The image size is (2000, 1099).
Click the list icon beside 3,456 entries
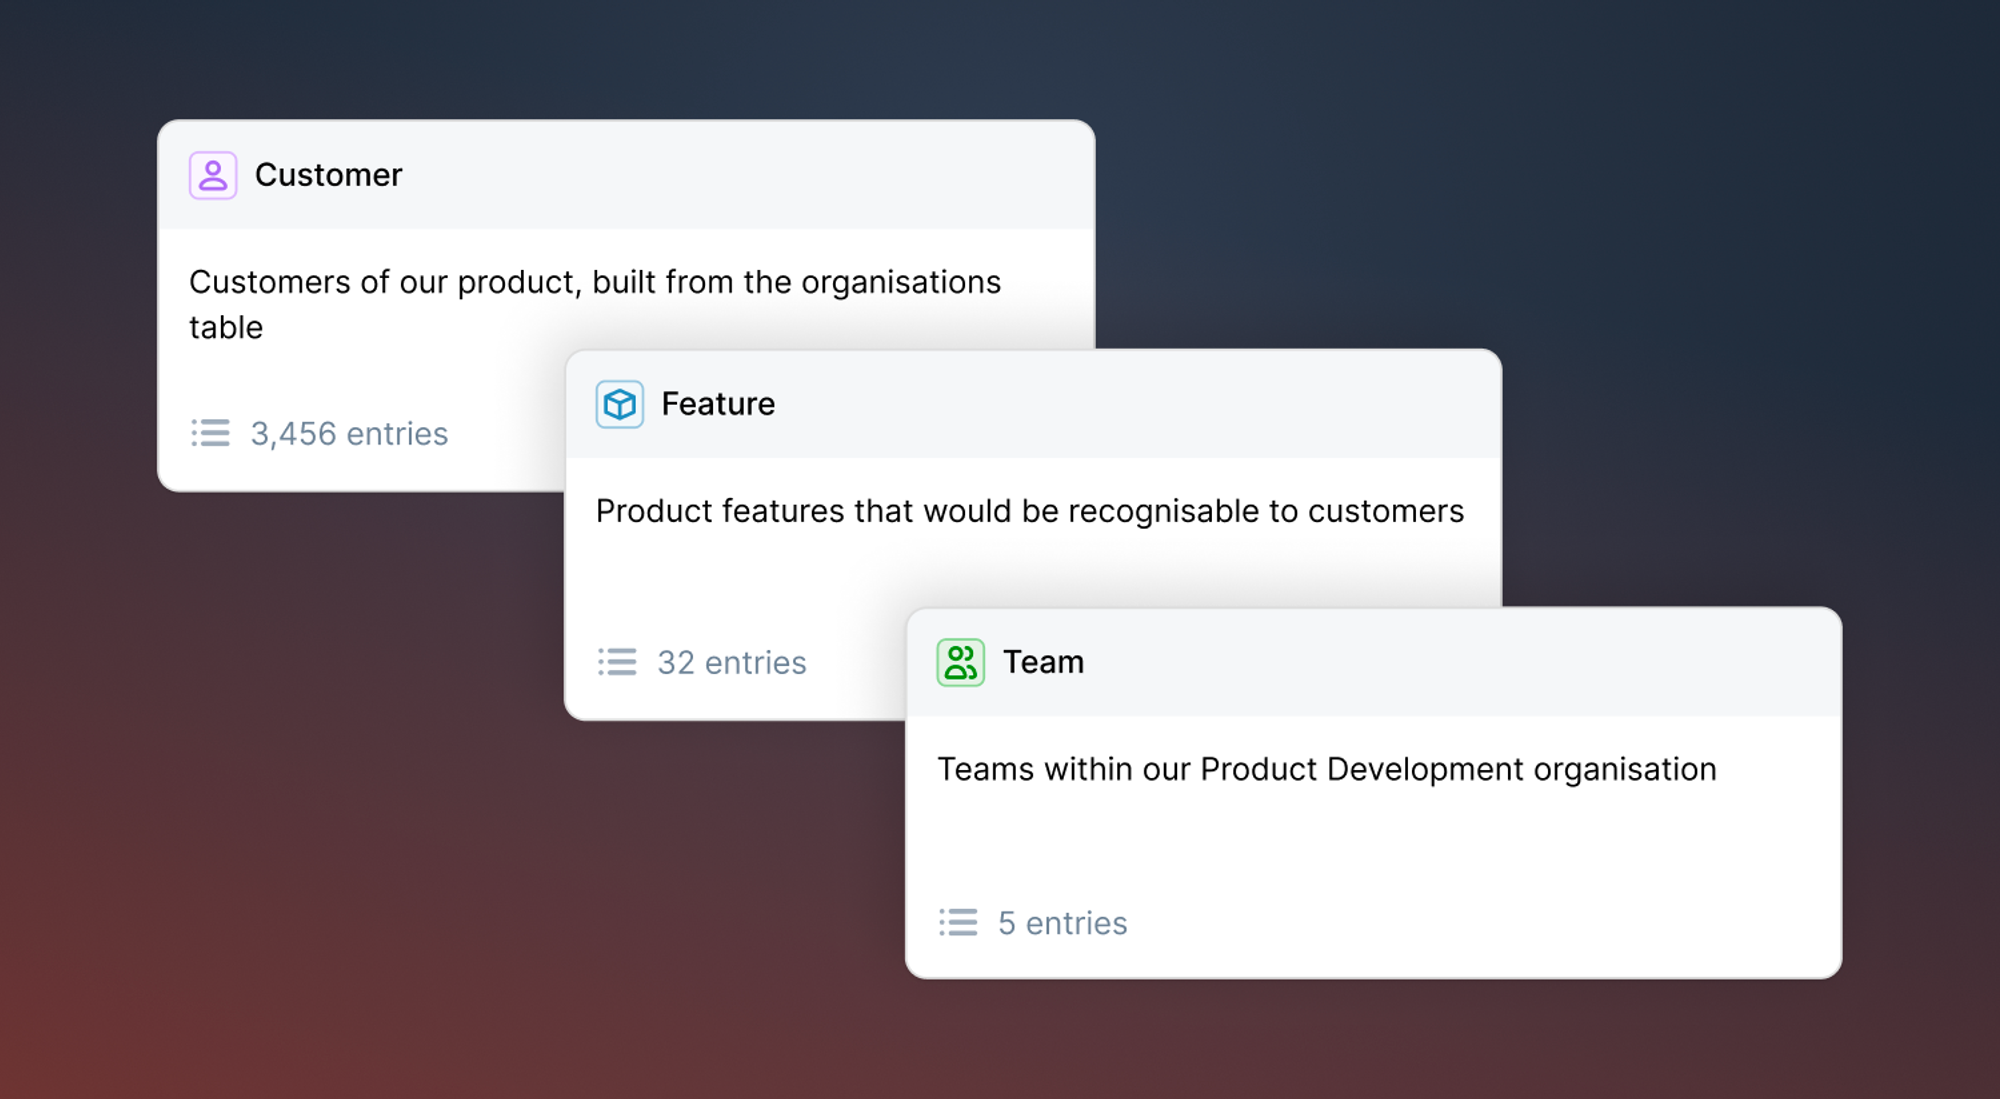211,433
